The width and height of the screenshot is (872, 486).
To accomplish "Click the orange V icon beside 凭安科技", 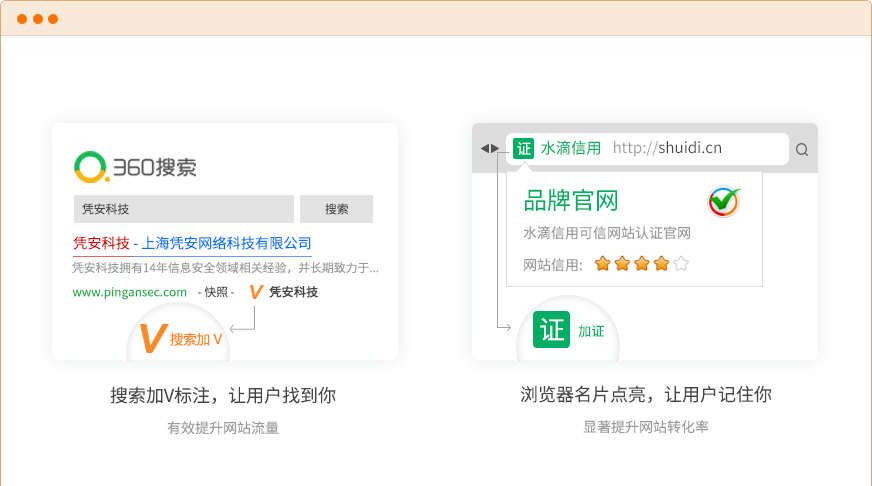I will pyautogui.click(x=256, y=291).
